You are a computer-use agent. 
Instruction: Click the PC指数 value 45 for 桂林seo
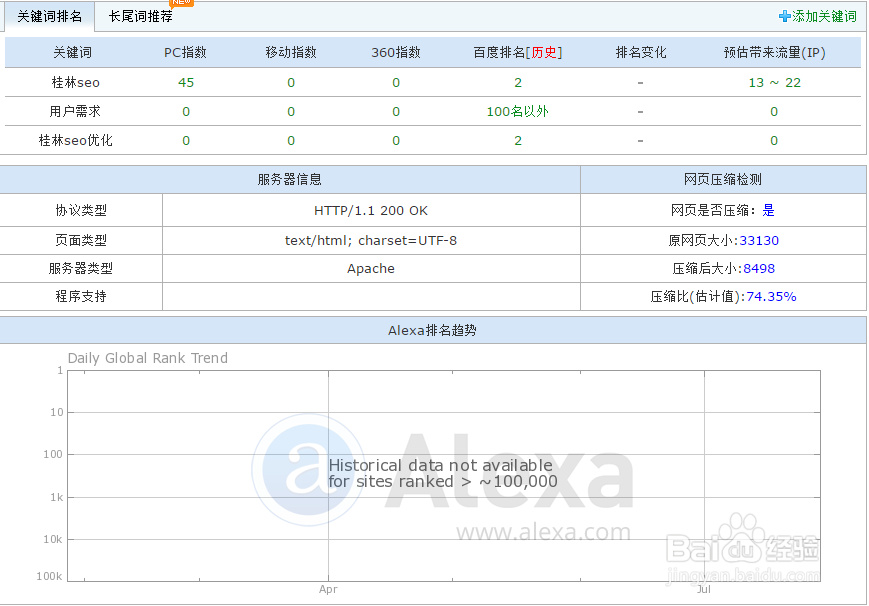pyautogui.click(x=185, y=82)
